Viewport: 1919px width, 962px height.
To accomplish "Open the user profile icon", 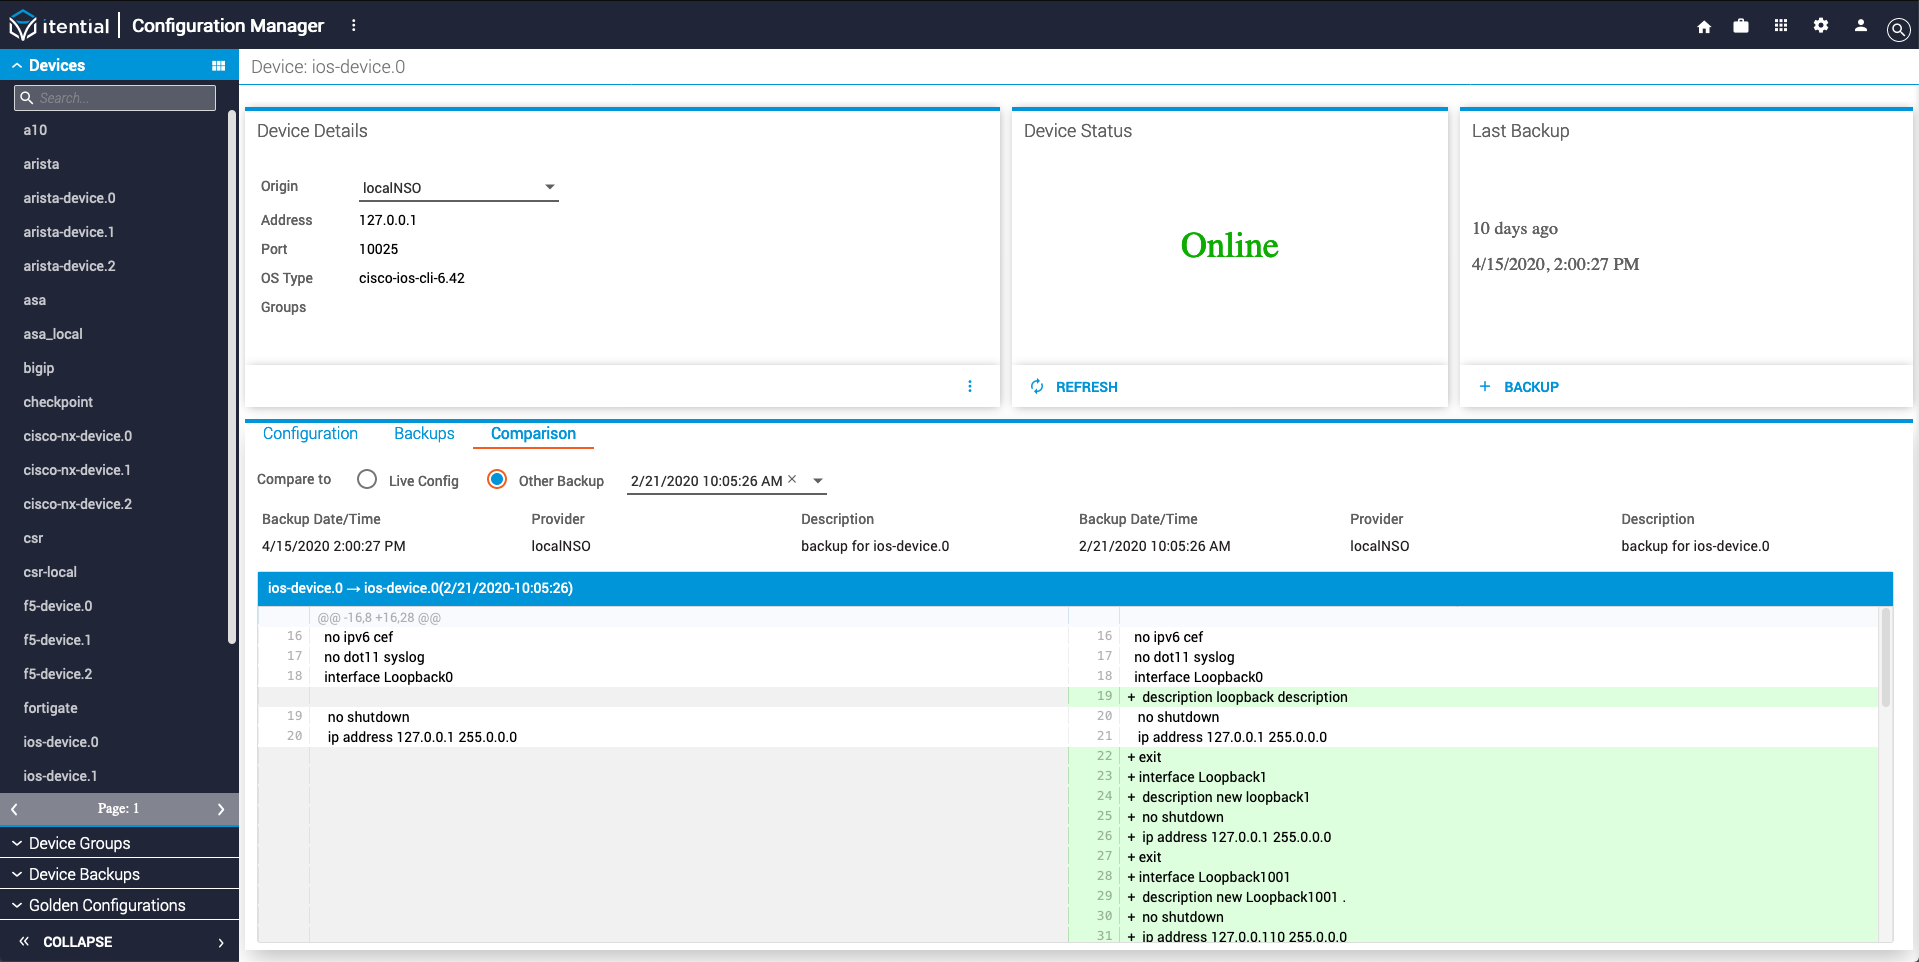I will tap(1861, 26).
